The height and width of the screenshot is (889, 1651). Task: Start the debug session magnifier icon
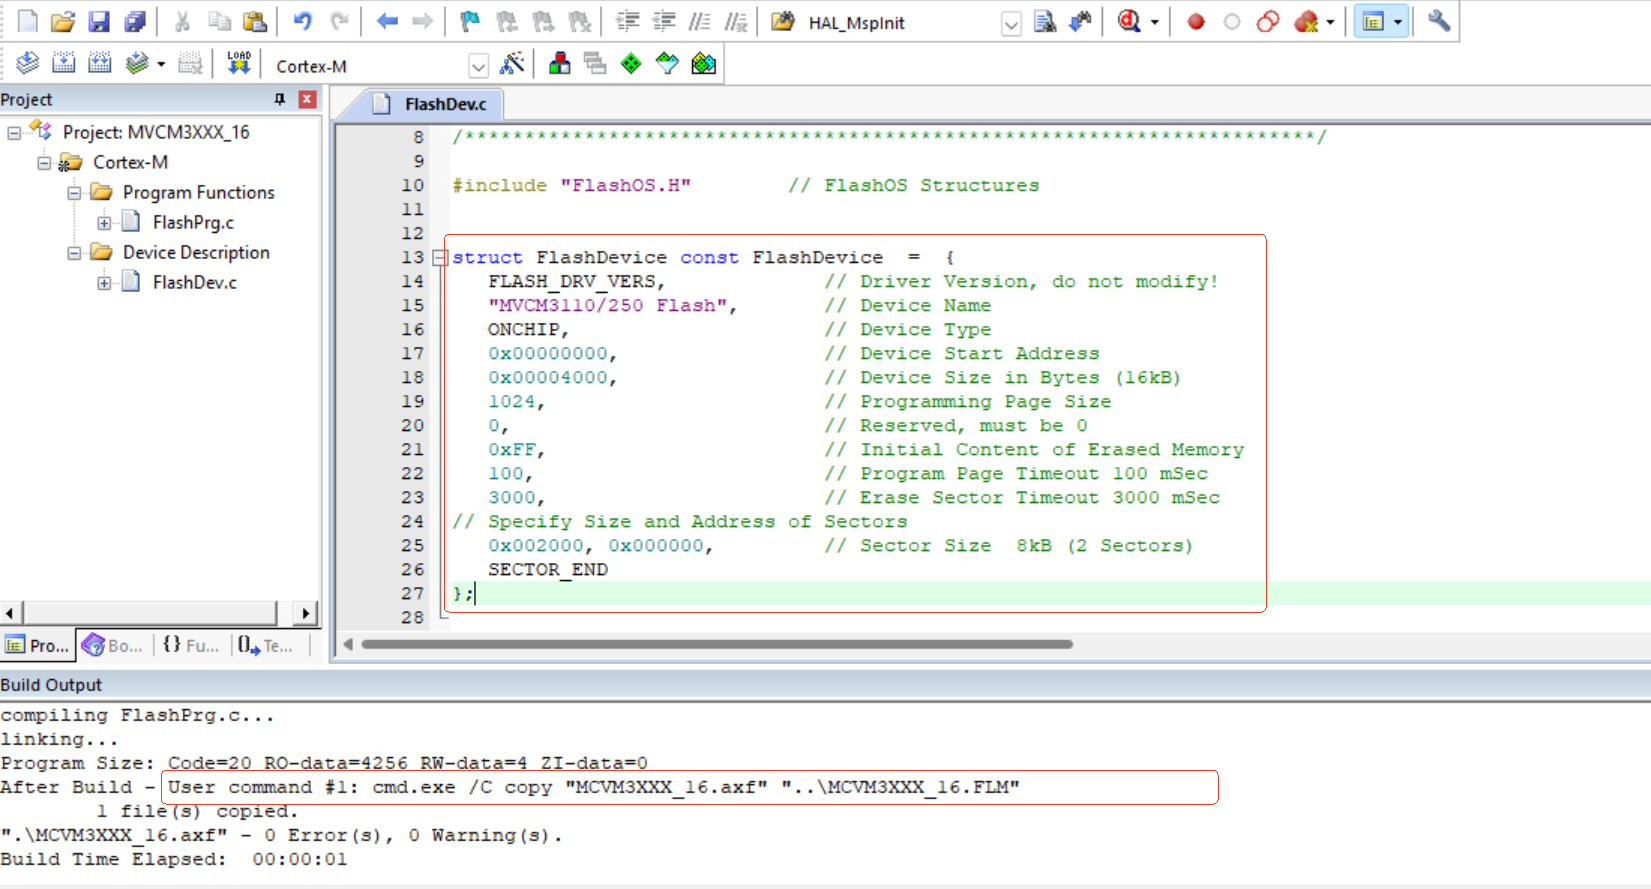(x=1129, y=22)
